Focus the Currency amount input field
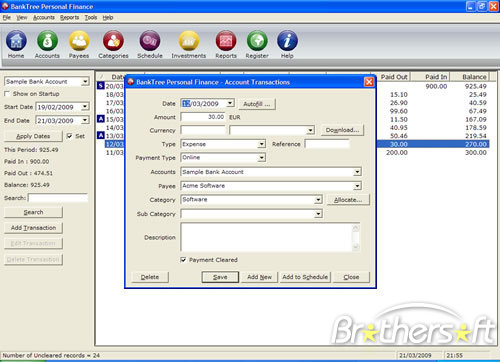This screenshot has width=500, height=362. pos(203,130)
